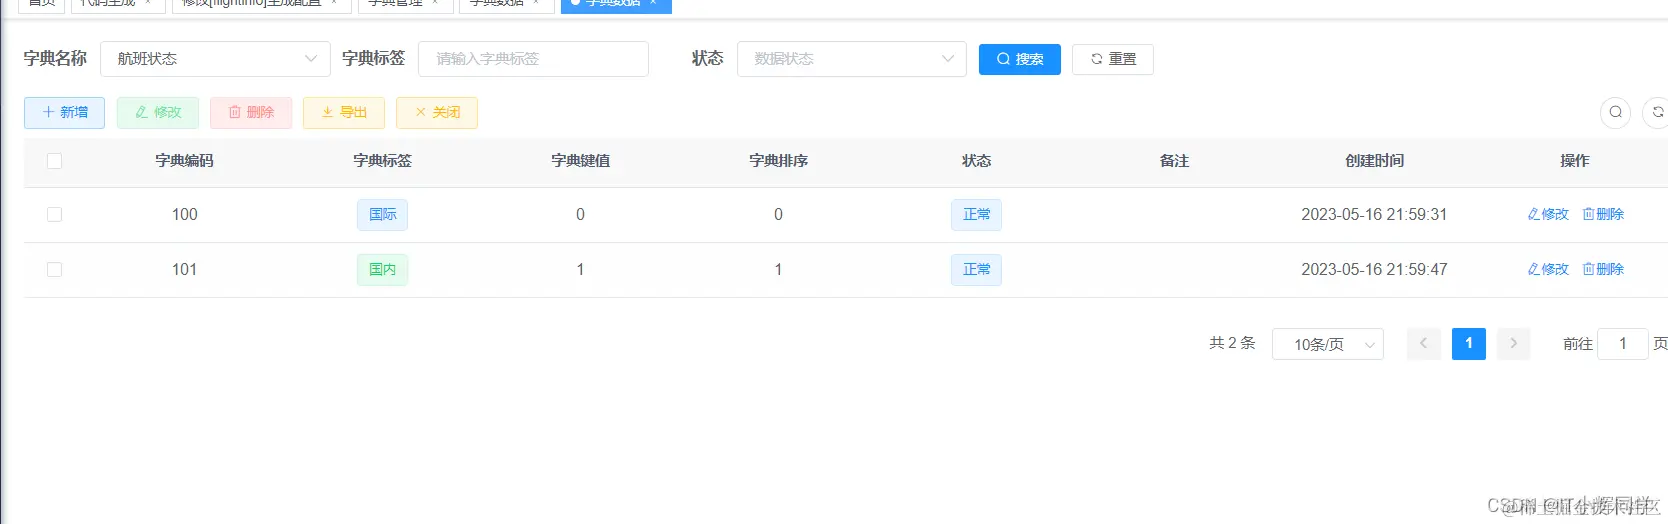This screenshot has width=1668, height=524.
Task: Click the round search toggle icon
Action: 1616,113
